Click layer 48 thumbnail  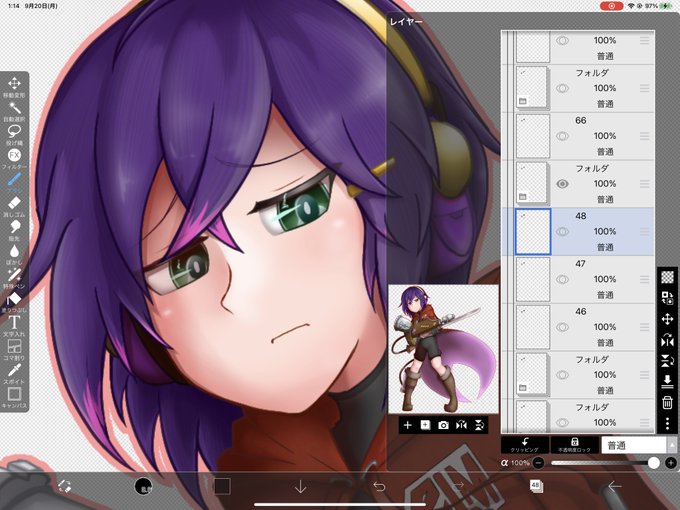click(x=533, y=232)
